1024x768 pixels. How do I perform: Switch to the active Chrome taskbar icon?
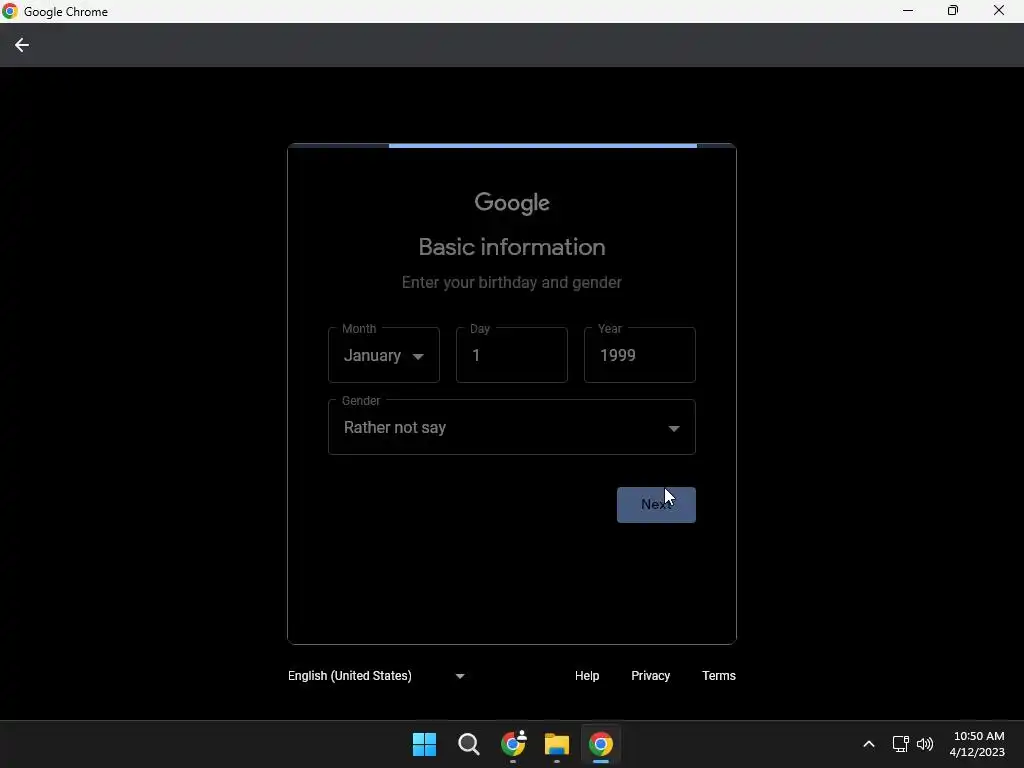click(601, 744)
